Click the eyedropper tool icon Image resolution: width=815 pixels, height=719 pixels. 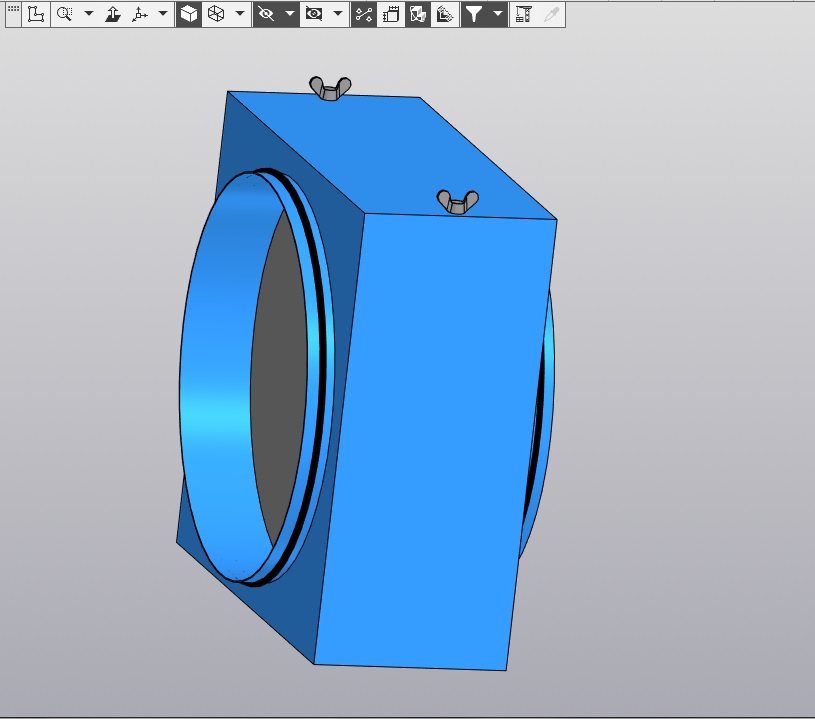point(551,14)
